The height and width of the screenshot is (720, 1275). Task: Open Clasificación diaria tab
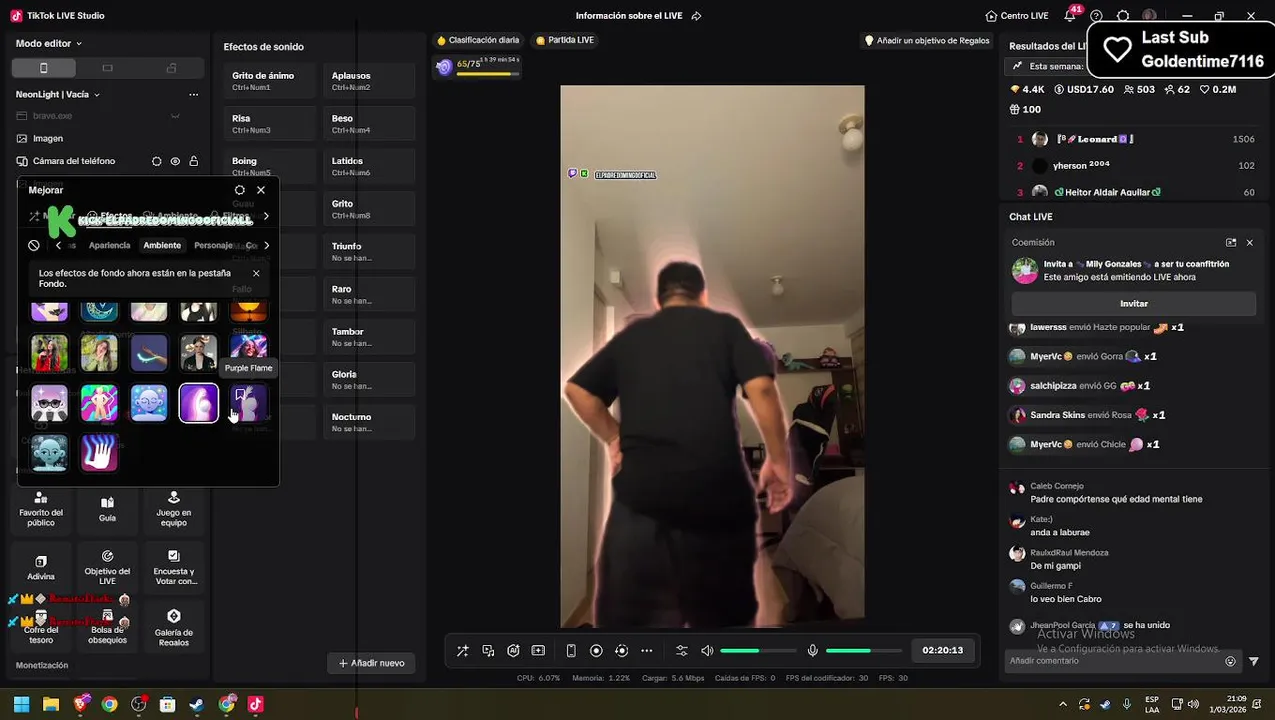point(478,40)
